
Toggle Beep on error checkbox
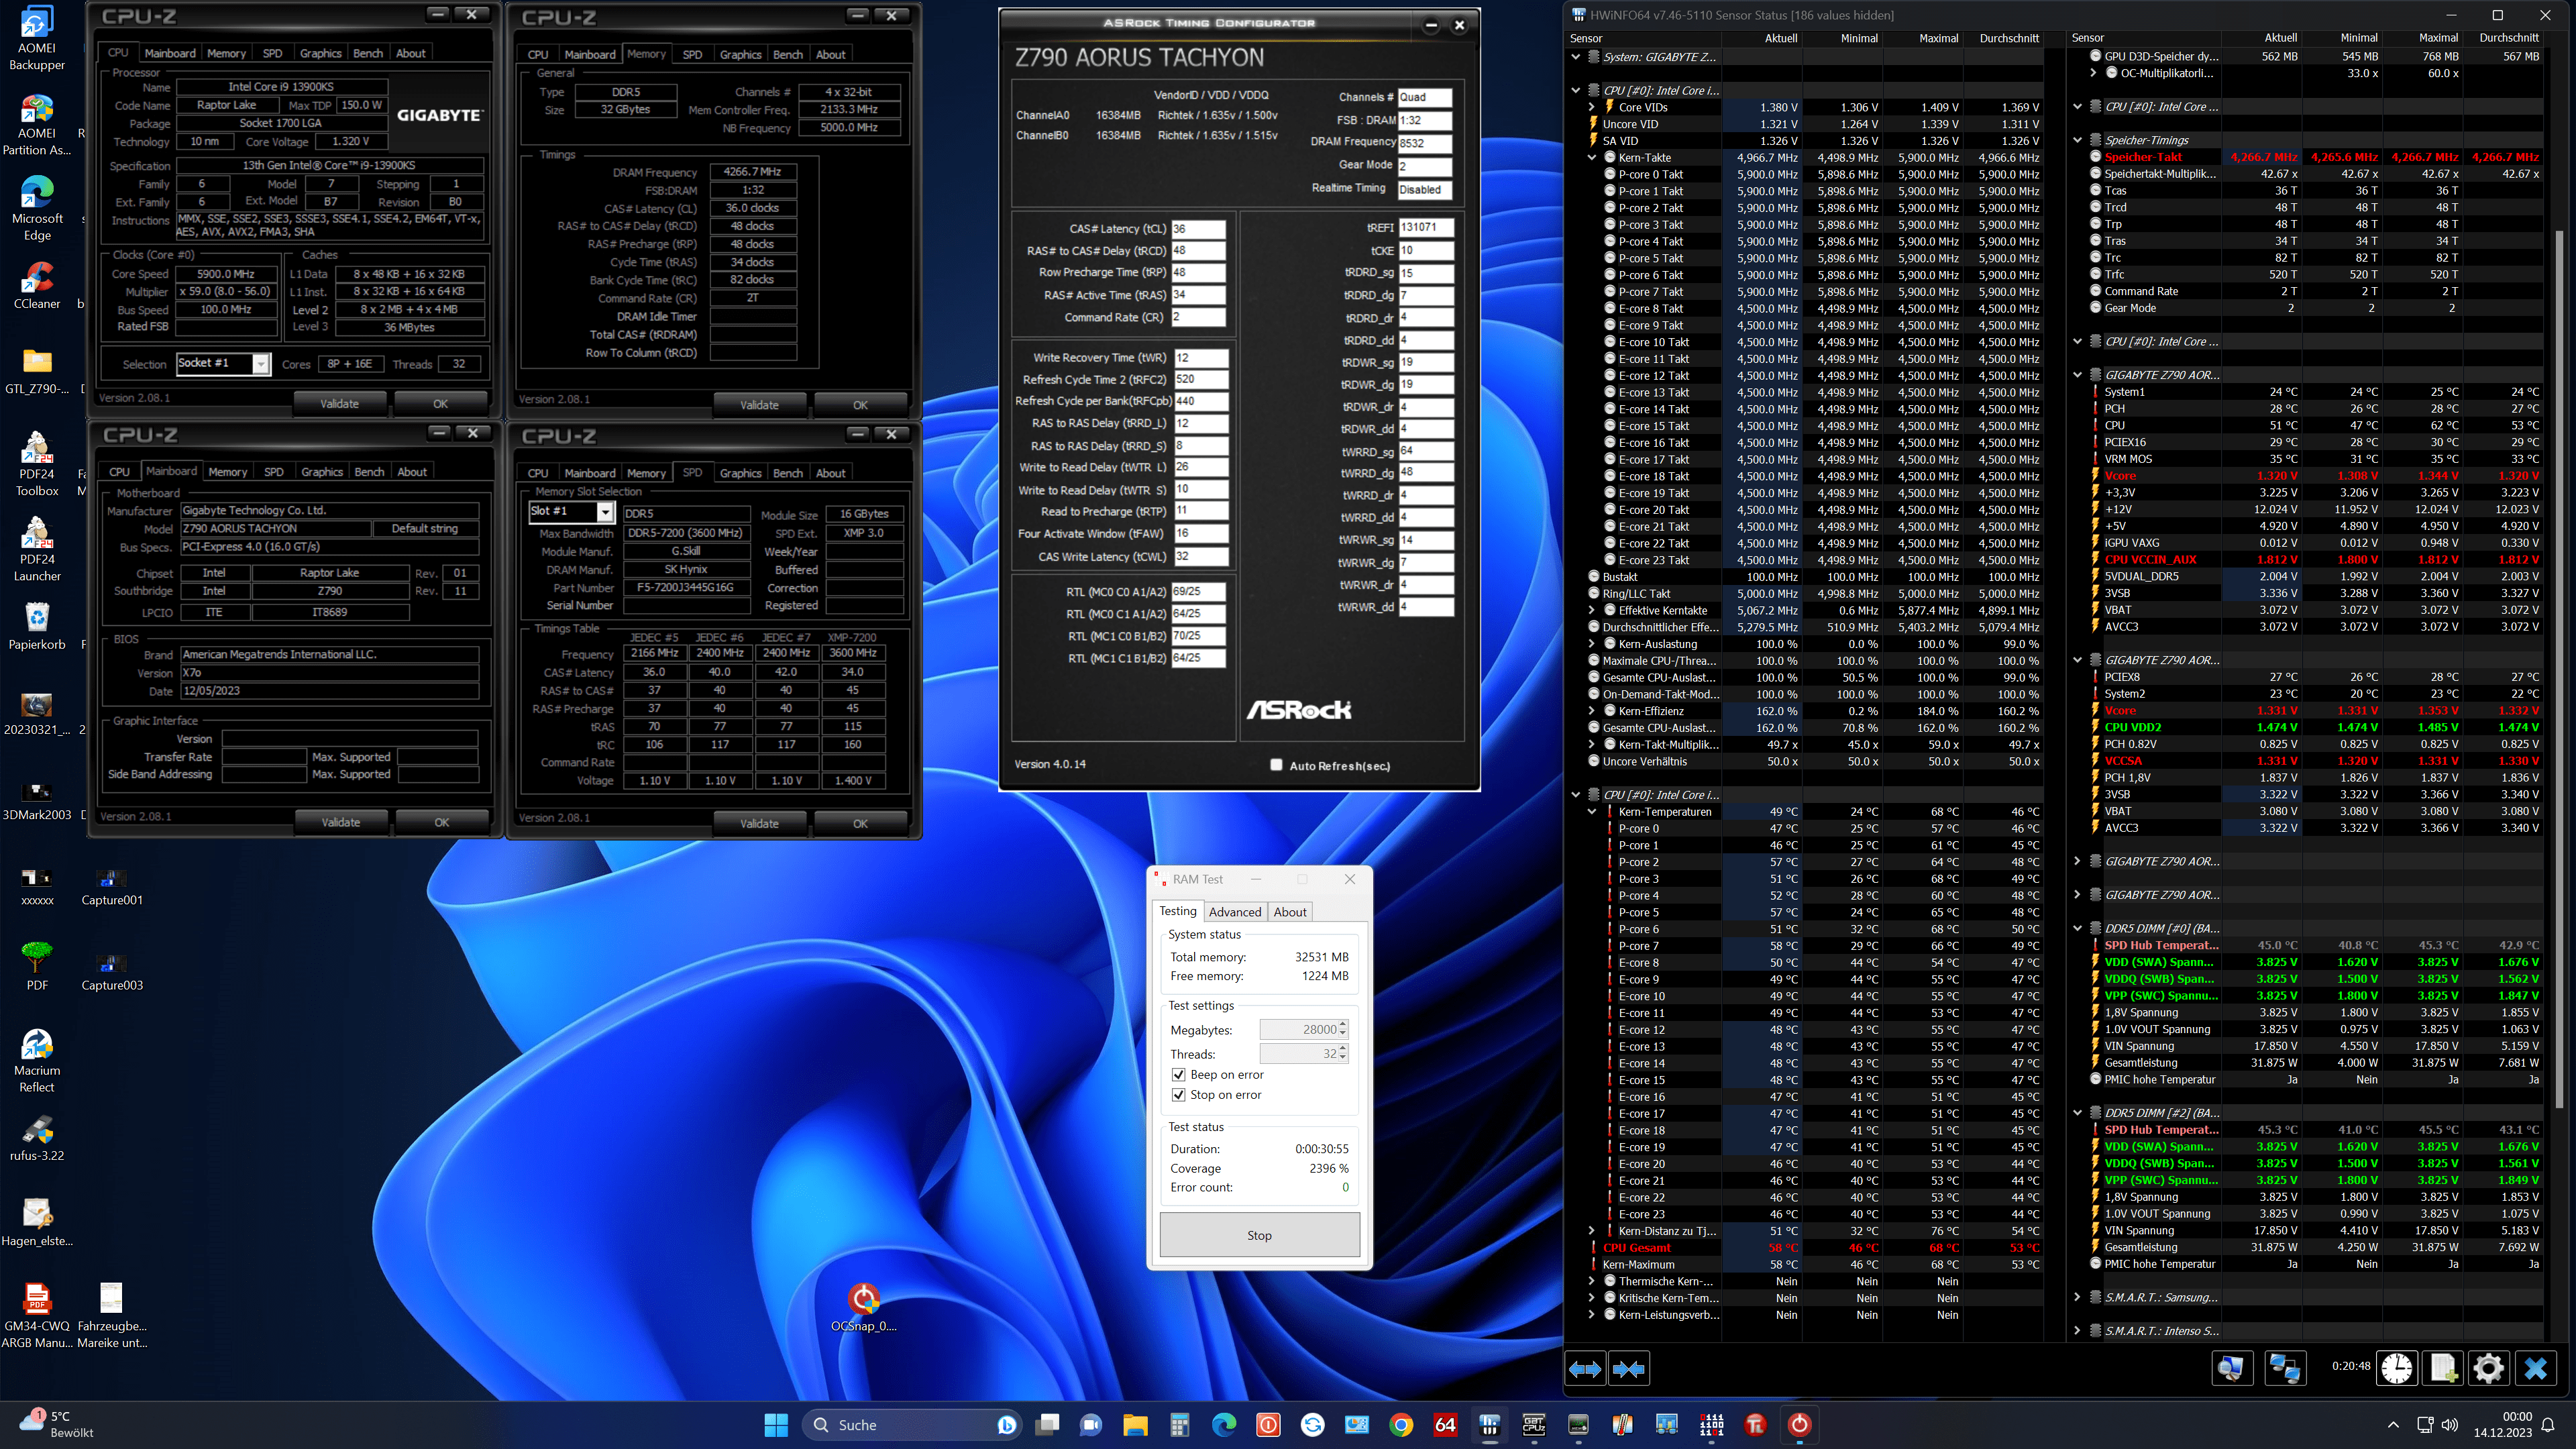click(x=1179, y=1075)
